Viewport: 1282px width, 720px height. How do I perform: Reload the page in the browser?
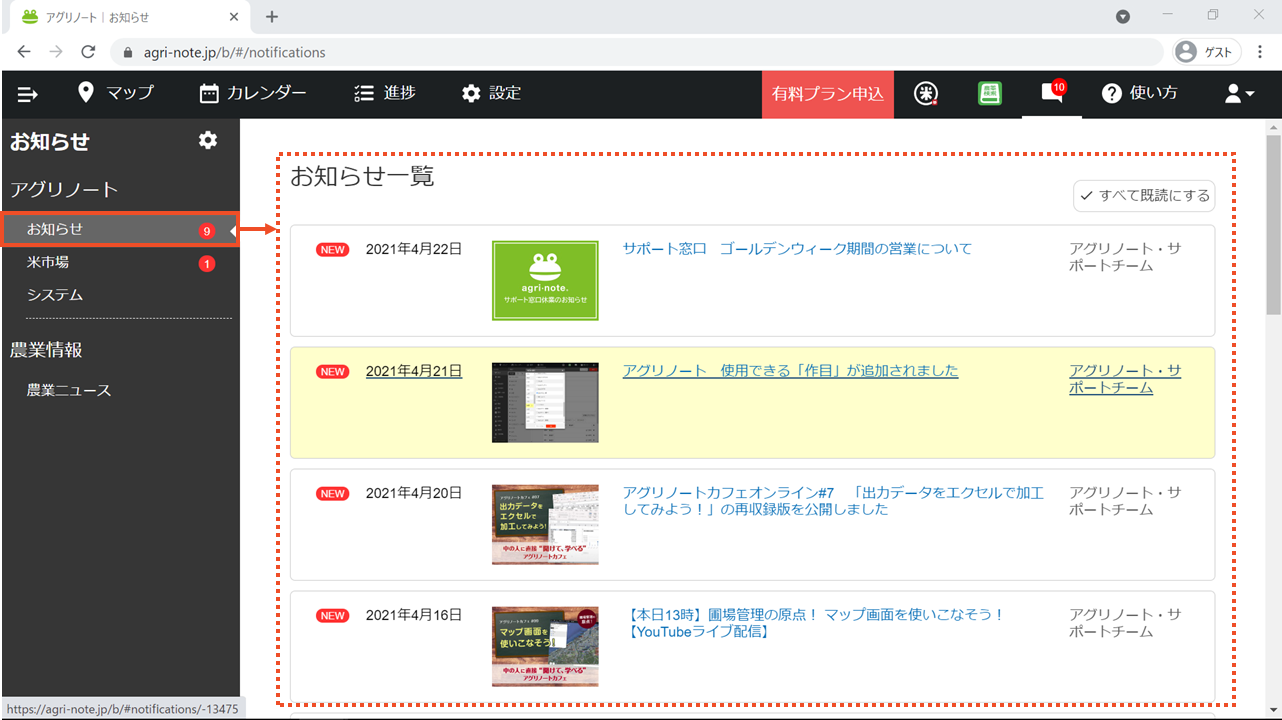88,52
